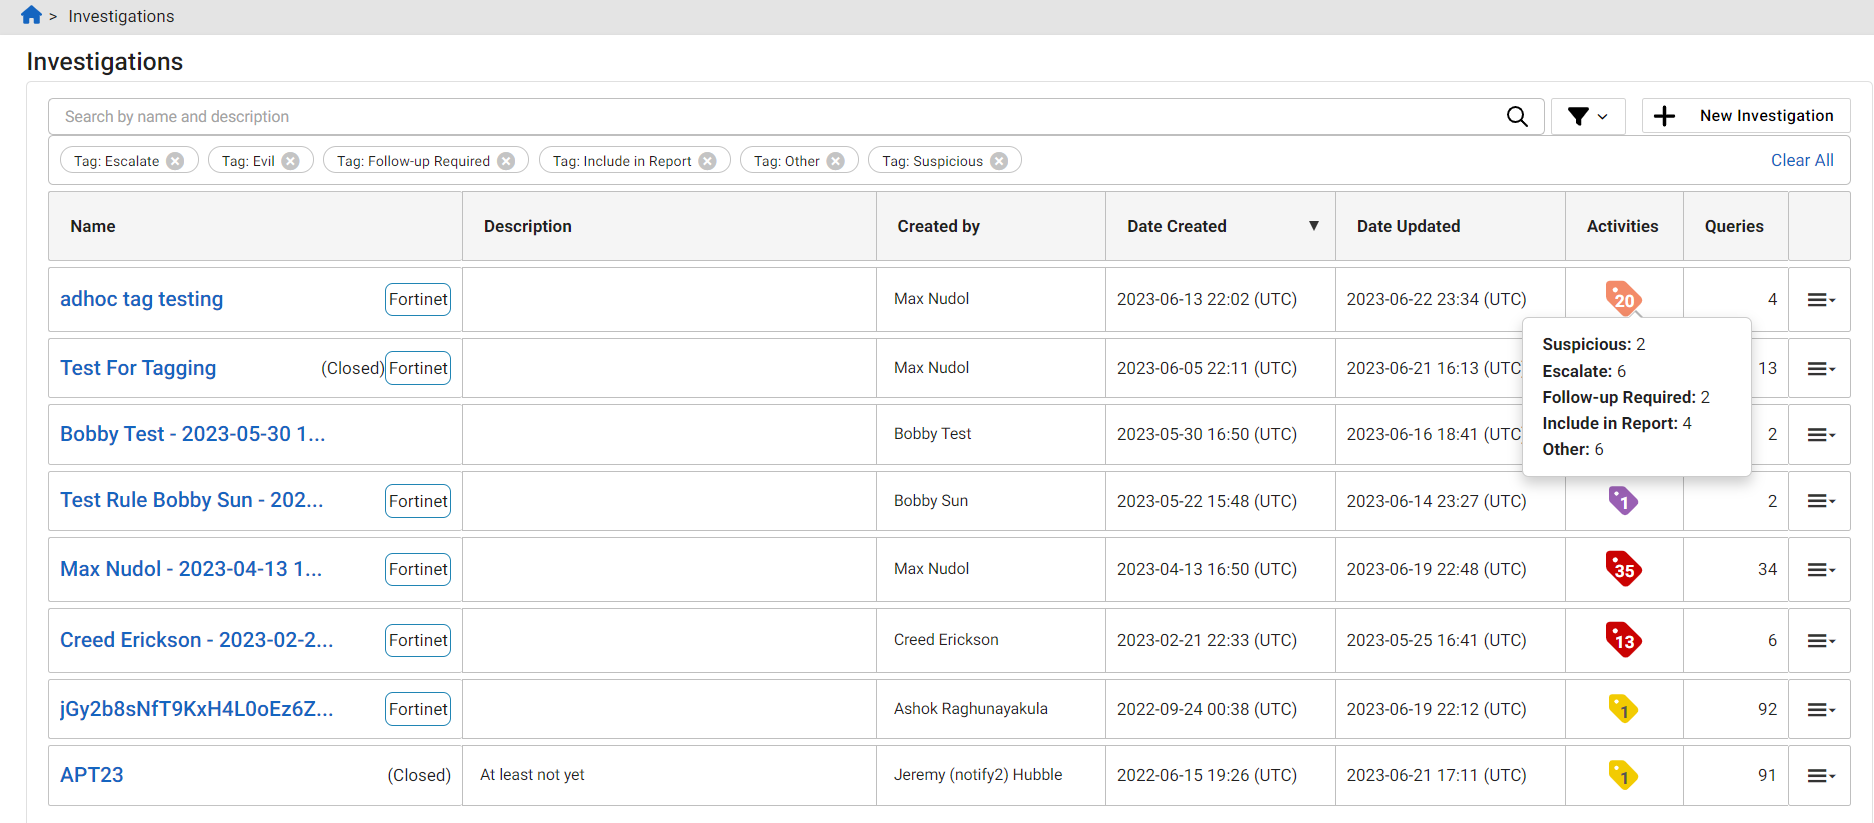The width and height of the screenshot is (1874, 823).
Task: Remove the Tag: Escalate filter chip
Action: click(x=176, y=161)
